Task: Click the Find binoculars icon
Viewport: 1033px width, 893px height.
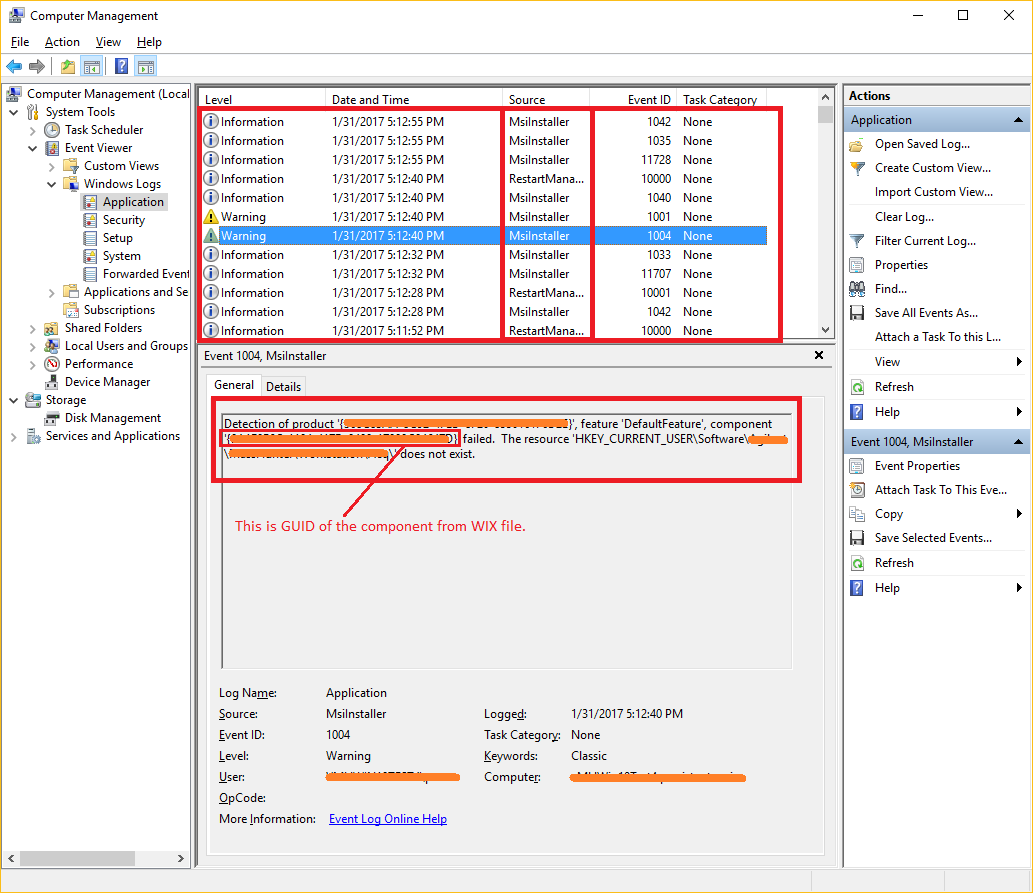Action: tap(856, 289)
